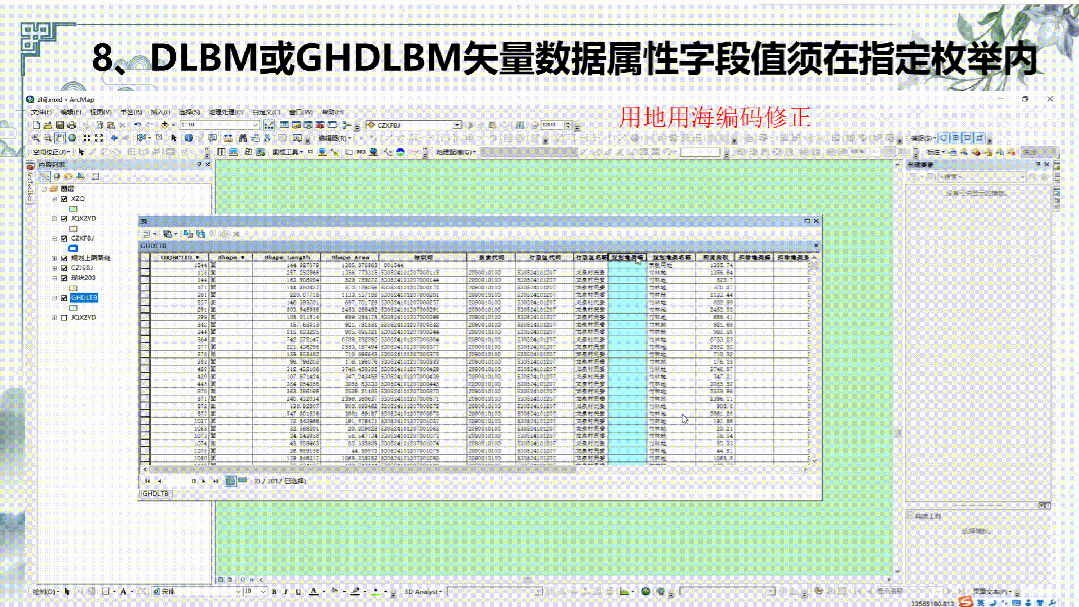This screenshot has width=1079, height=607.
Task: Click the Shape_Area column header
Action: point(350,257)
